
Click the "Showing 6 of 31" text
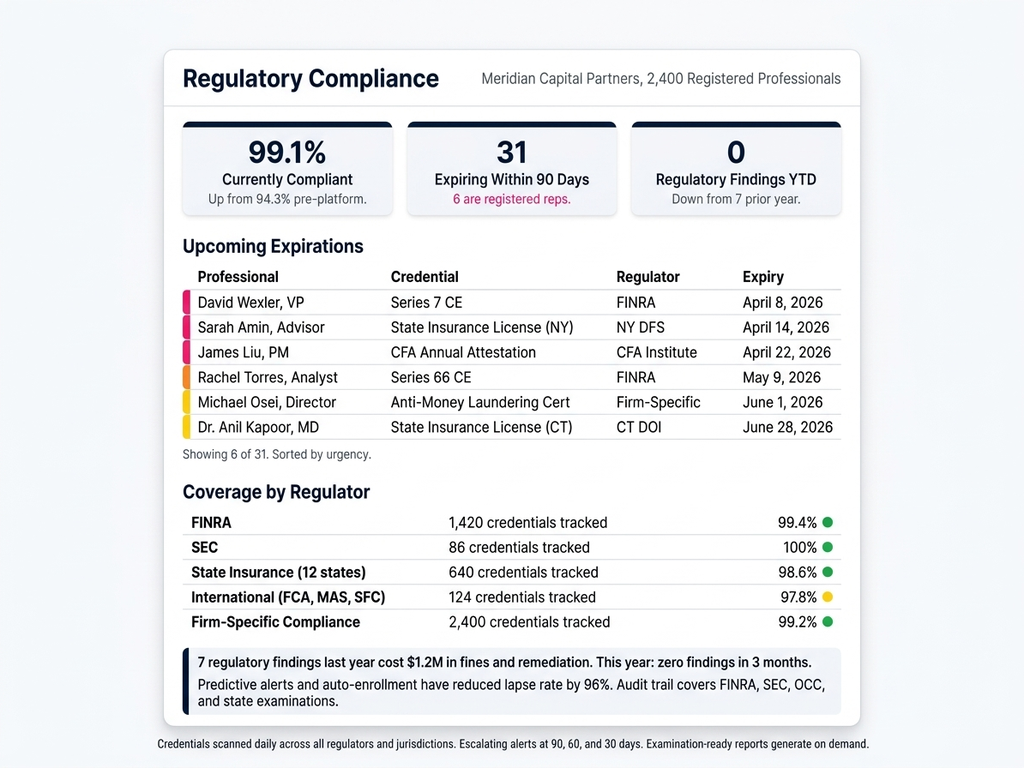point(276,454)
